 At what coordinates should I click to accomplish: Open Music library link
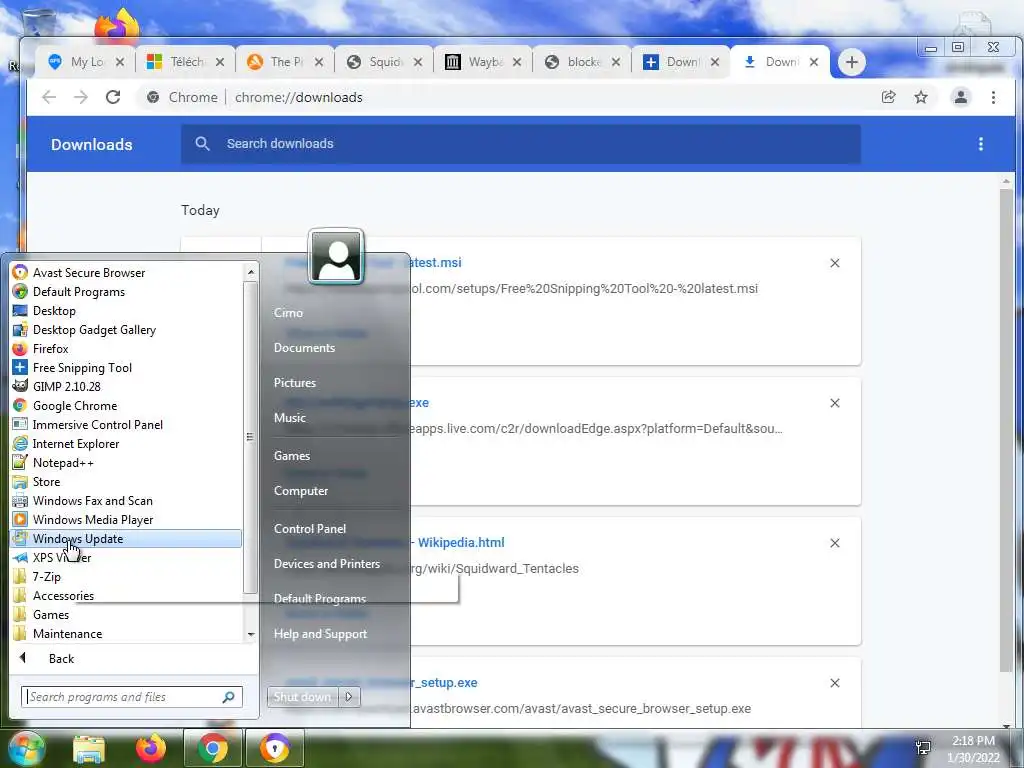(289, 417)
